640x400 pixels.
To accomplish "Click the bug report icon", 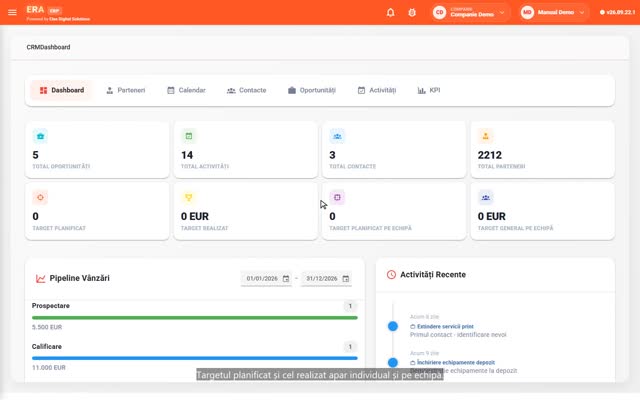I will tap(412, 13).
